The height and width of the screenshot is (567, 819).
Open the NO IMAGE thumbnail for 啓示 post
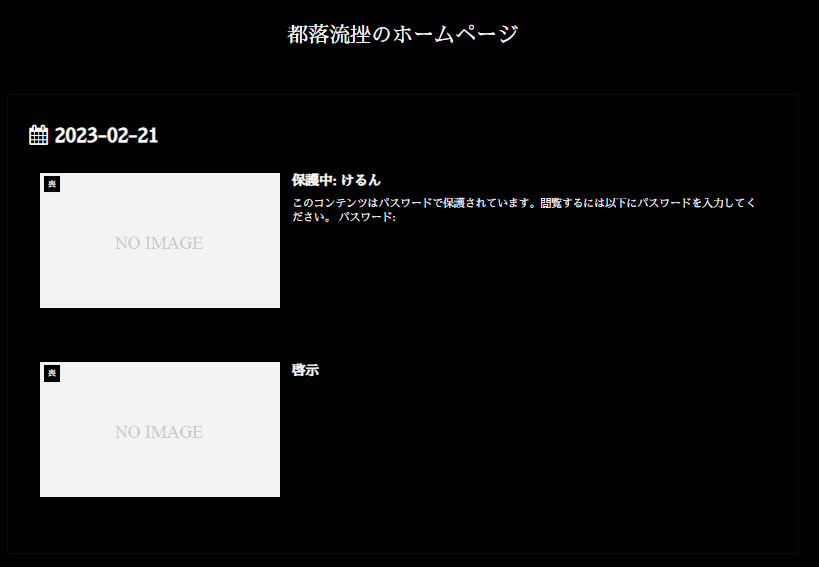click(x=160, y=430)
